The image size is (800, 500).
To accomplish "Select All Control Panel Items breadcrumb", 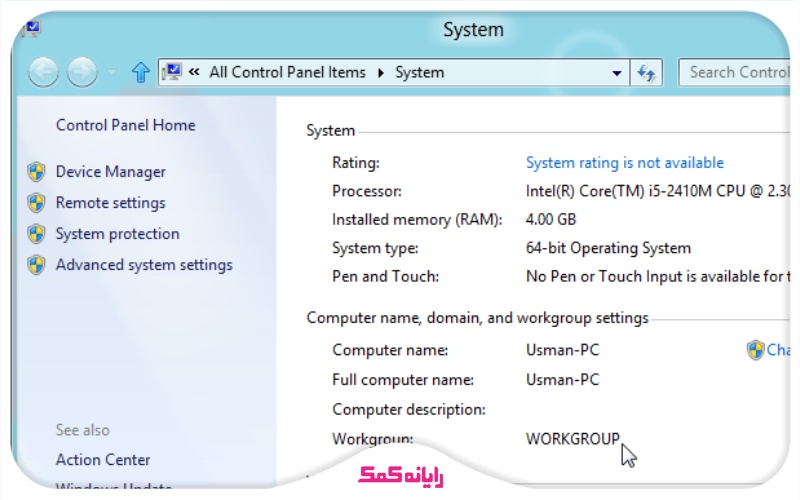I will (x=286, y=72).
